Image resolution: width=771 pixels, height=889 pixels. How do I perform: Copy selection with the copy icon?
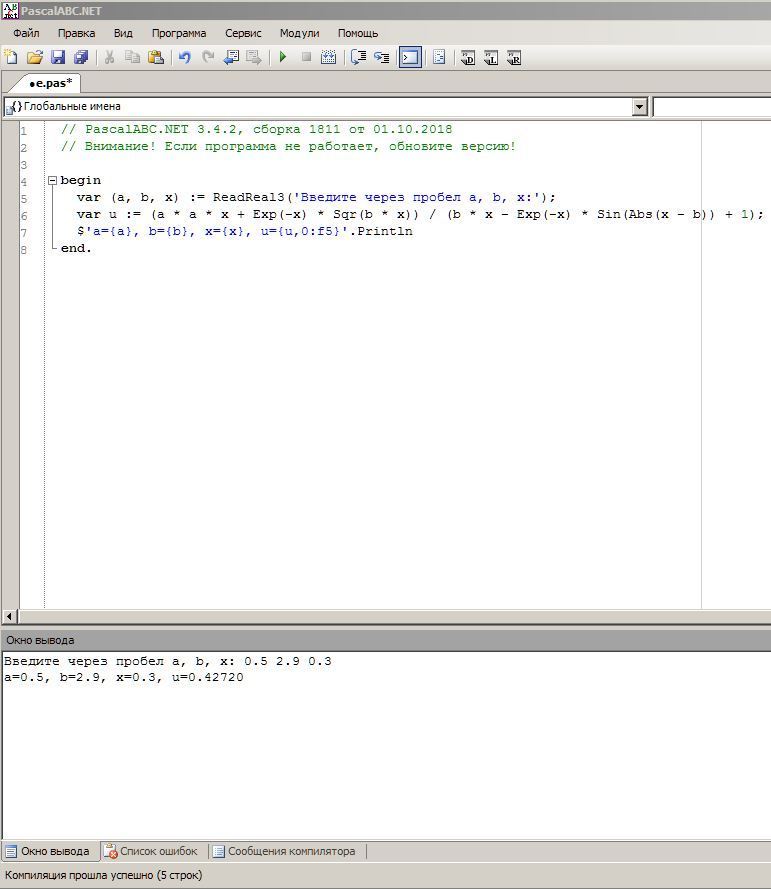coord(132,57)
